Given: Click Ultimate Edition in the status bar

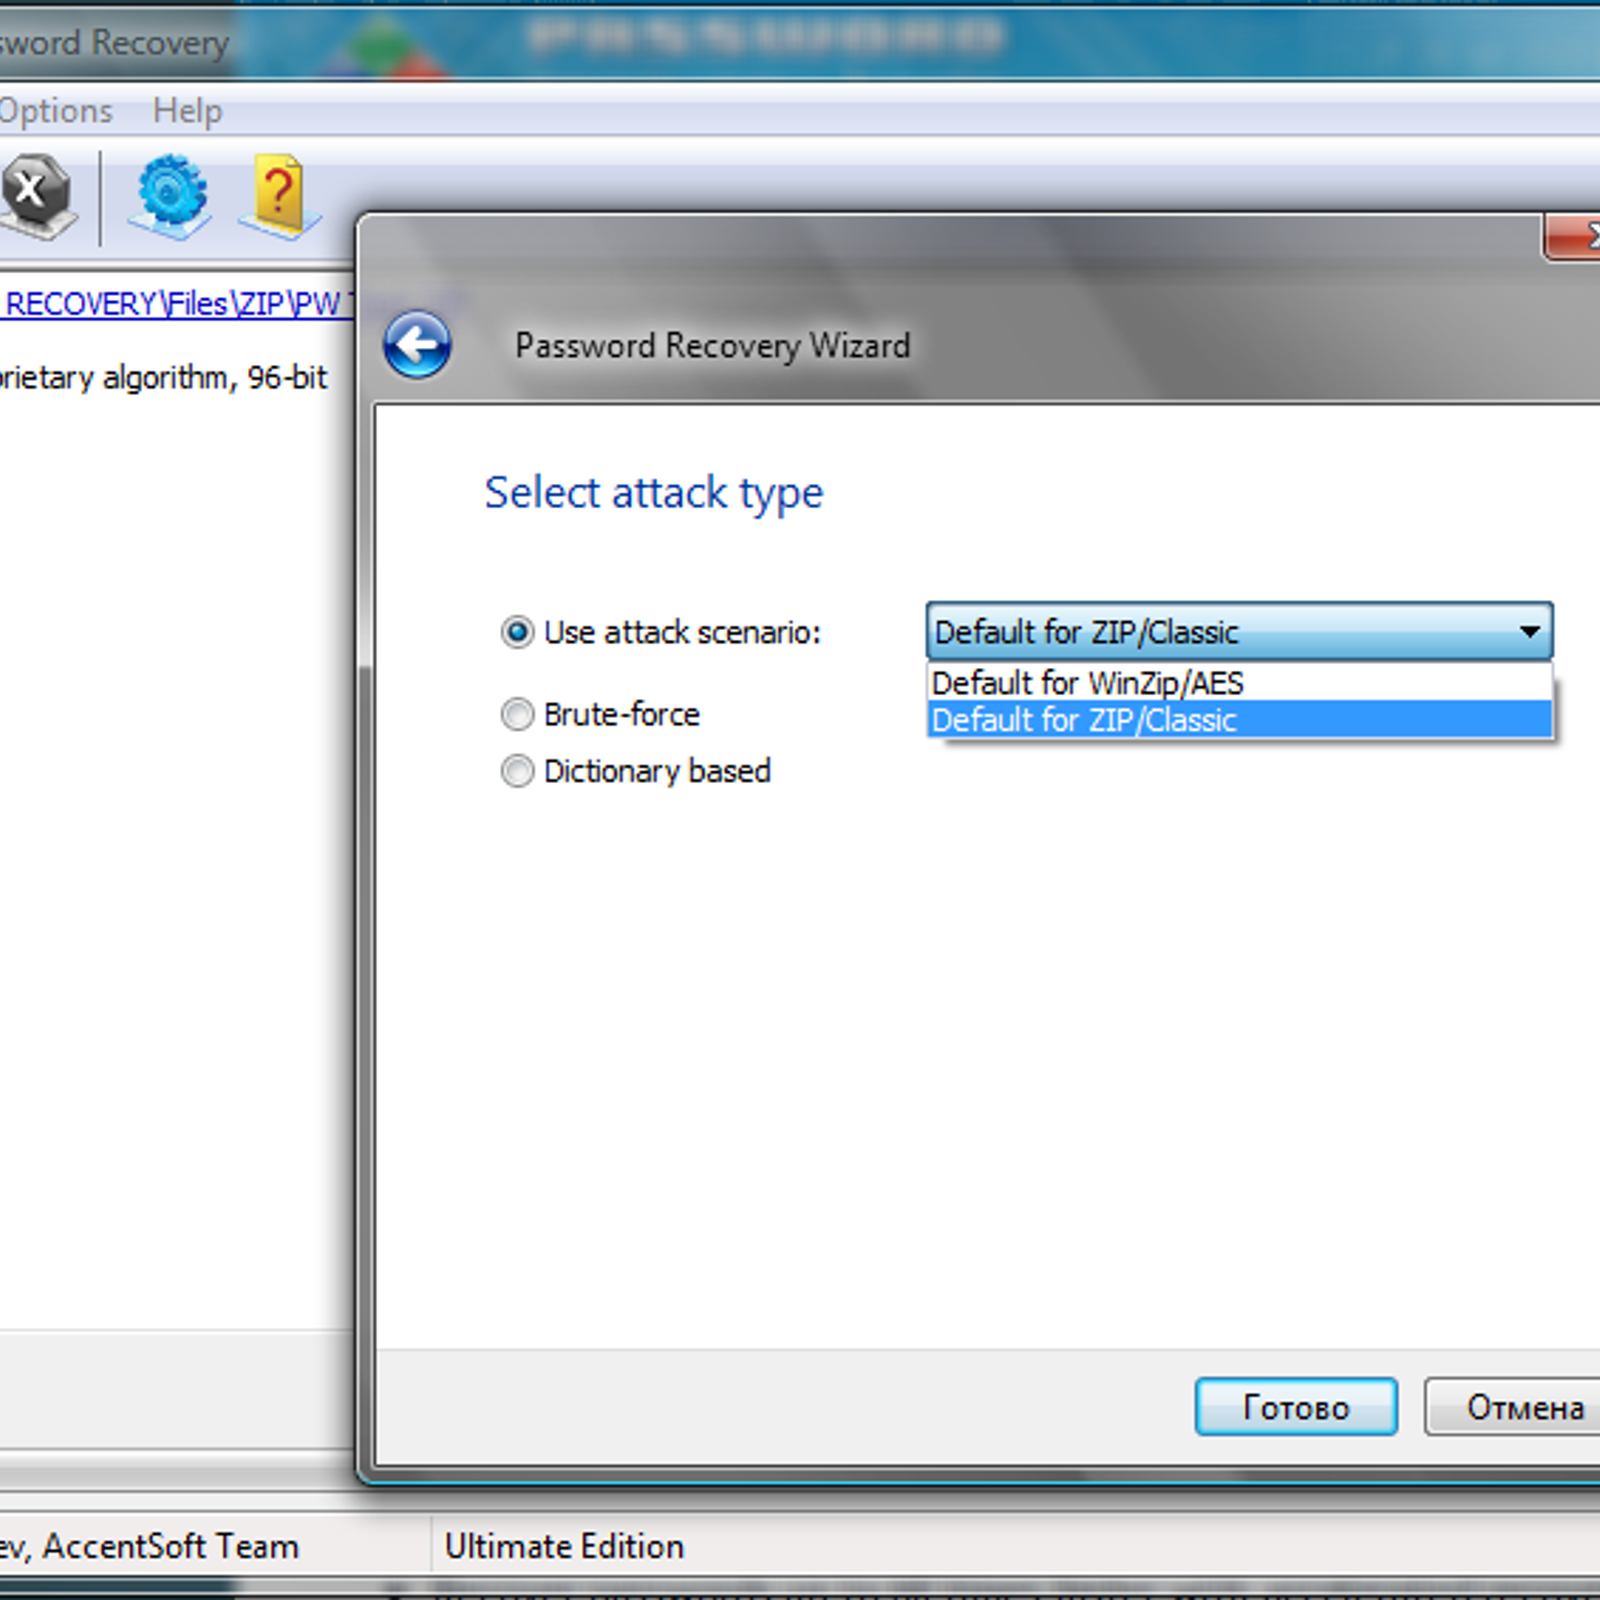Looking at the screenshot, I should pos(564,1546).
